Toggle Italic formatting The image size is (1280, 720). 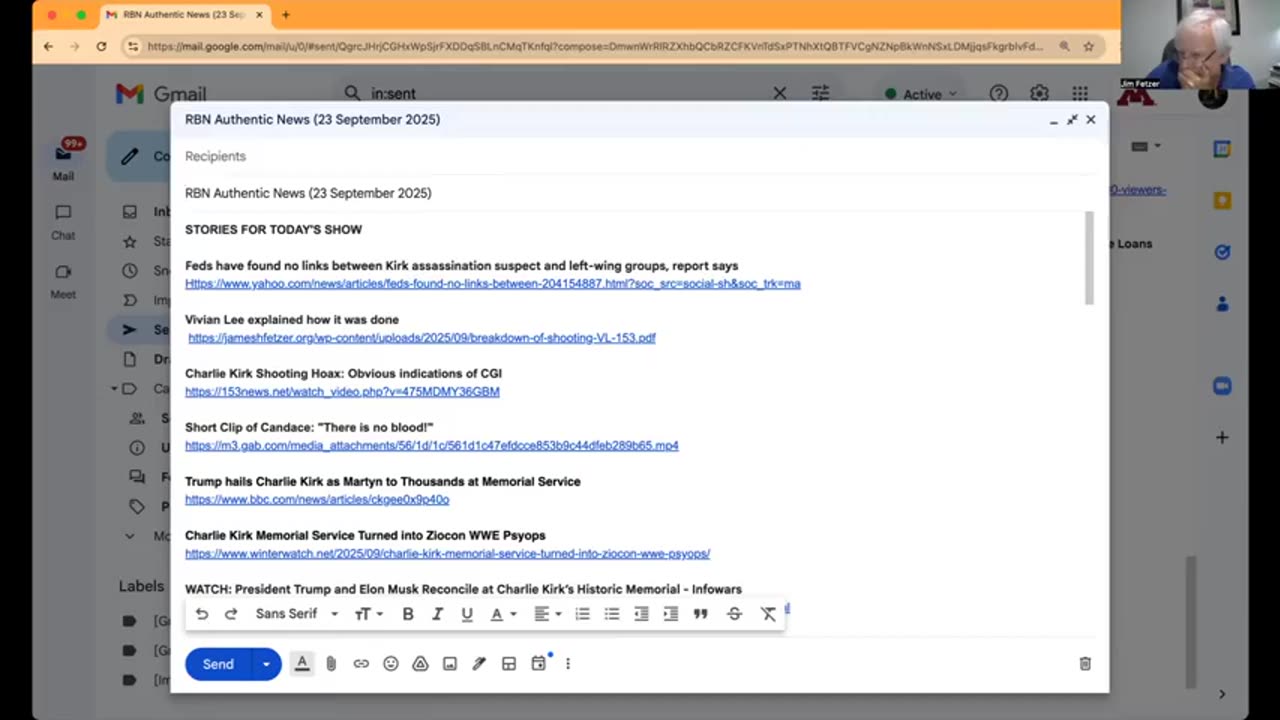[437, 614]
